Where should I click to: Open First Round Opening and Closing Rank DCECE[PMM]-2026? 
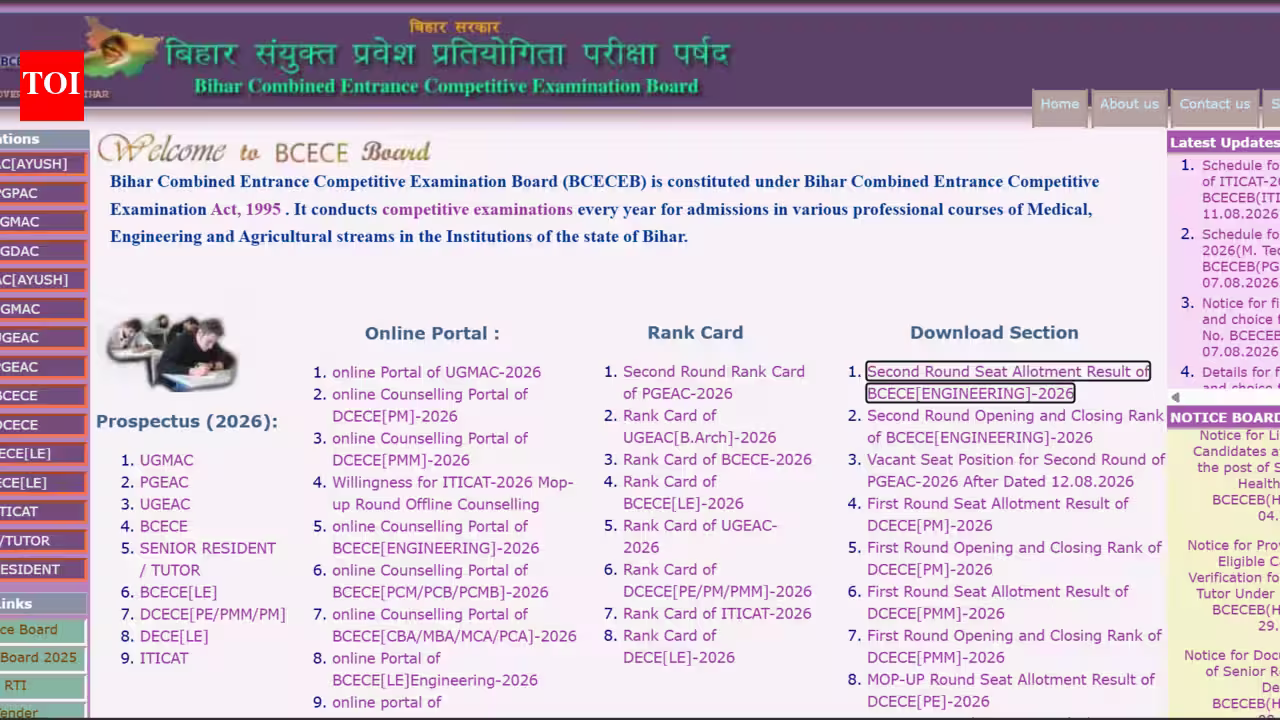pyautogui.click(x=1014, y=646)
